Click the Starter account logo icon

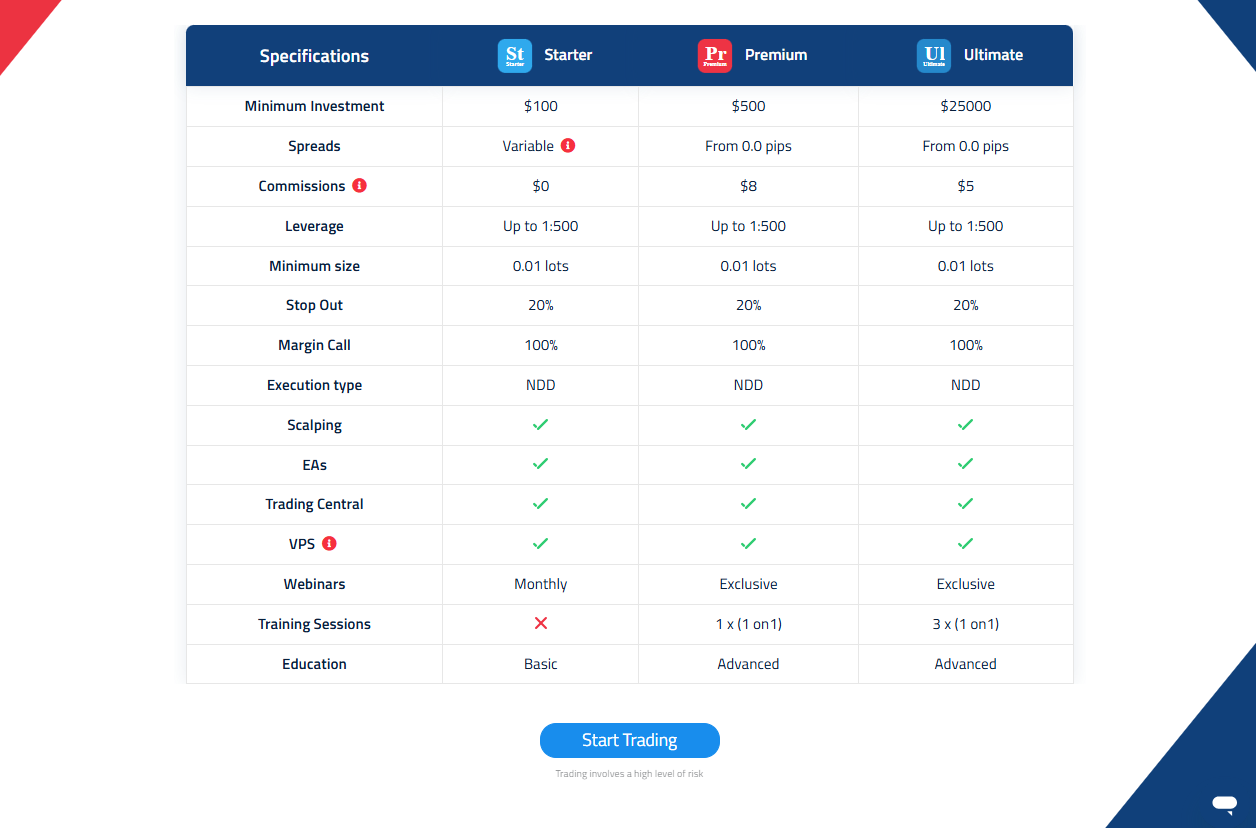(x=515, y=56)
